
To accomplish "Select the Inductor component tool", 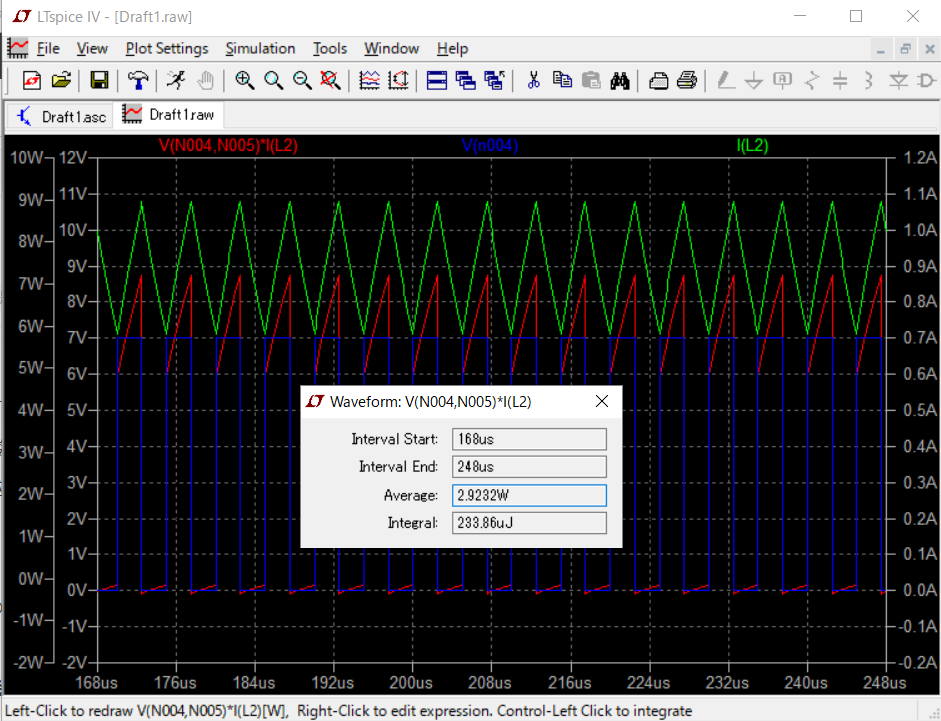I will 869,80.
